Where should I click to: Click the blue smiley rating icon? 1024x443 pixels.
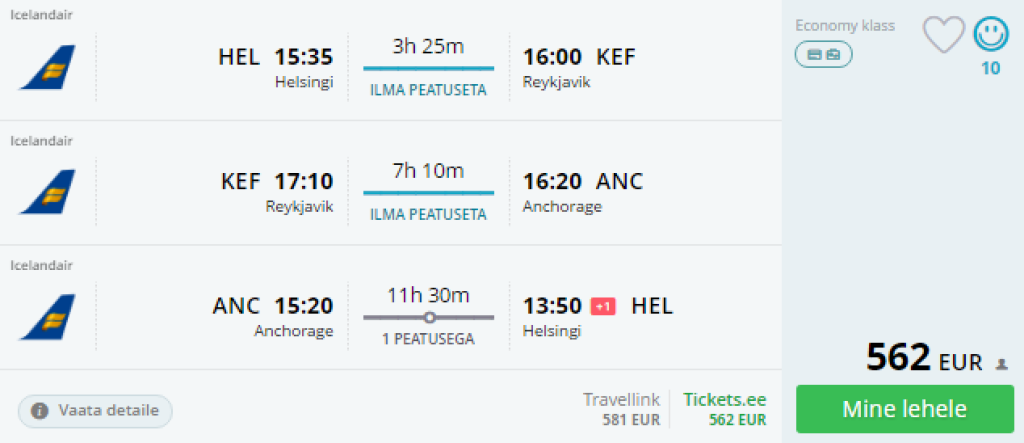[x=990, y=34]
